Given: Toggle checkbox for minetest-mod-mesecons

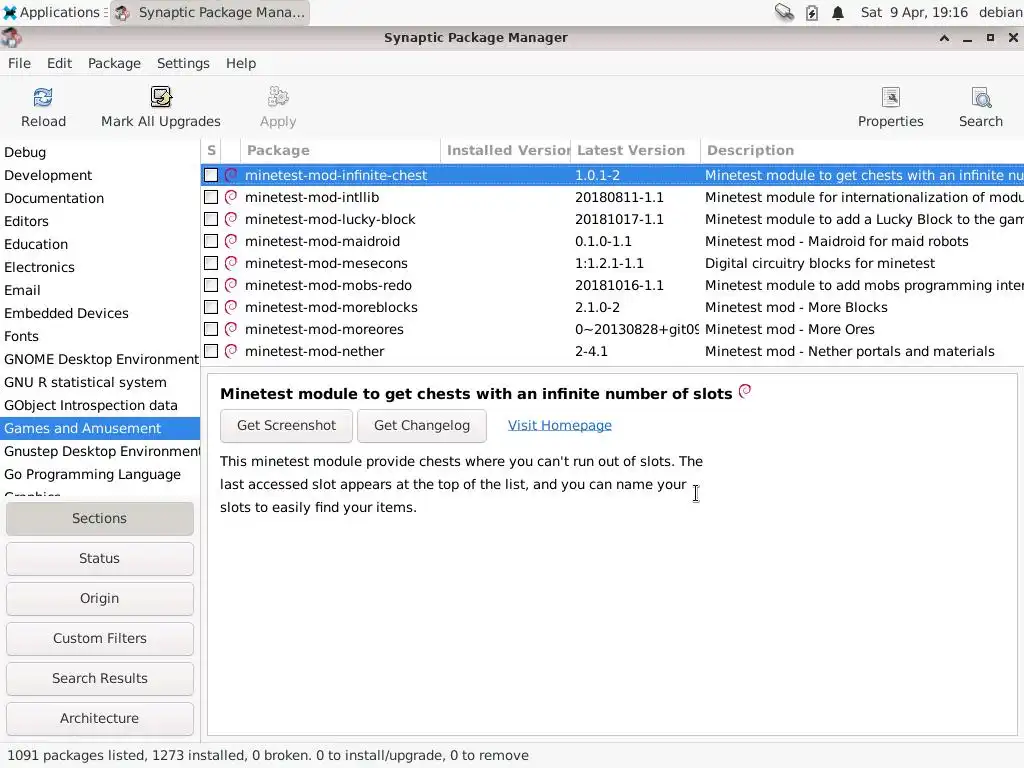Looking at the screenshot, I should (x=211, y=263).
